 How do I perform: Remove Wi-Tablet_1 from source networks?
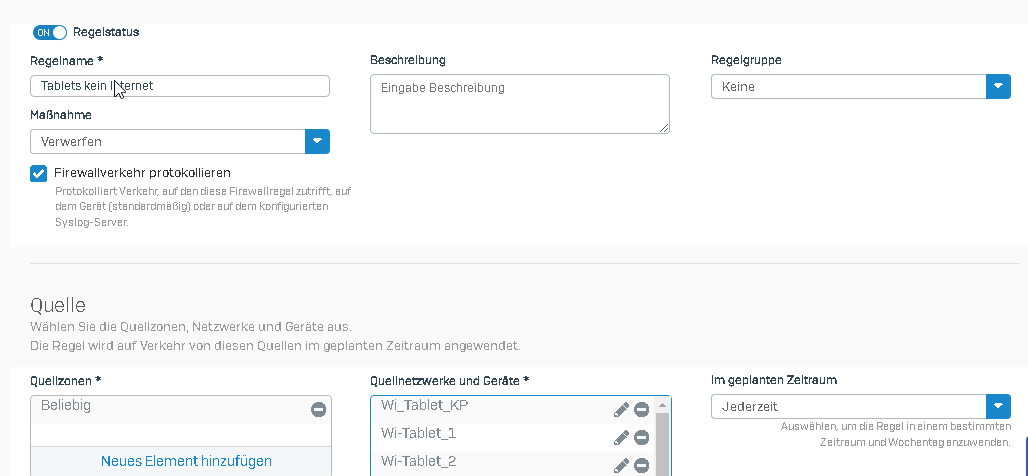click(x=641, y=437)
